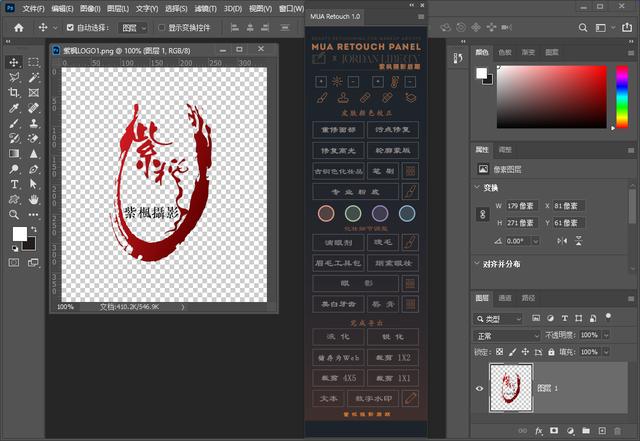Click the 眉毛工具包 button
The width and height of the screenshot is (640, 441).
[338, 263]
